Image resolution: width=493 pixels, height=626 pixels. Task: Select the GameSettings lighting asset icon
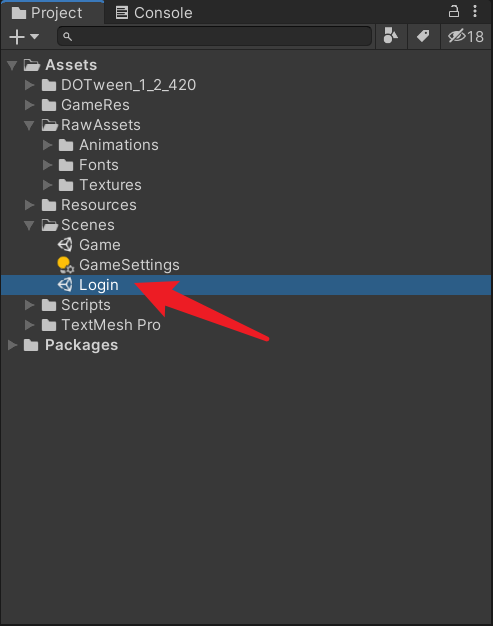65,265
